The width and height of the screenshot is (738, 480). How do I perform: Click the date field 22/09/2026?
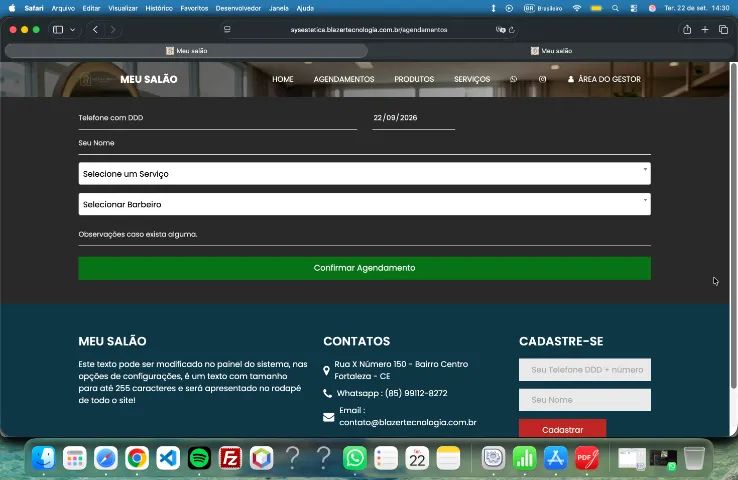[x=413, y=118]
